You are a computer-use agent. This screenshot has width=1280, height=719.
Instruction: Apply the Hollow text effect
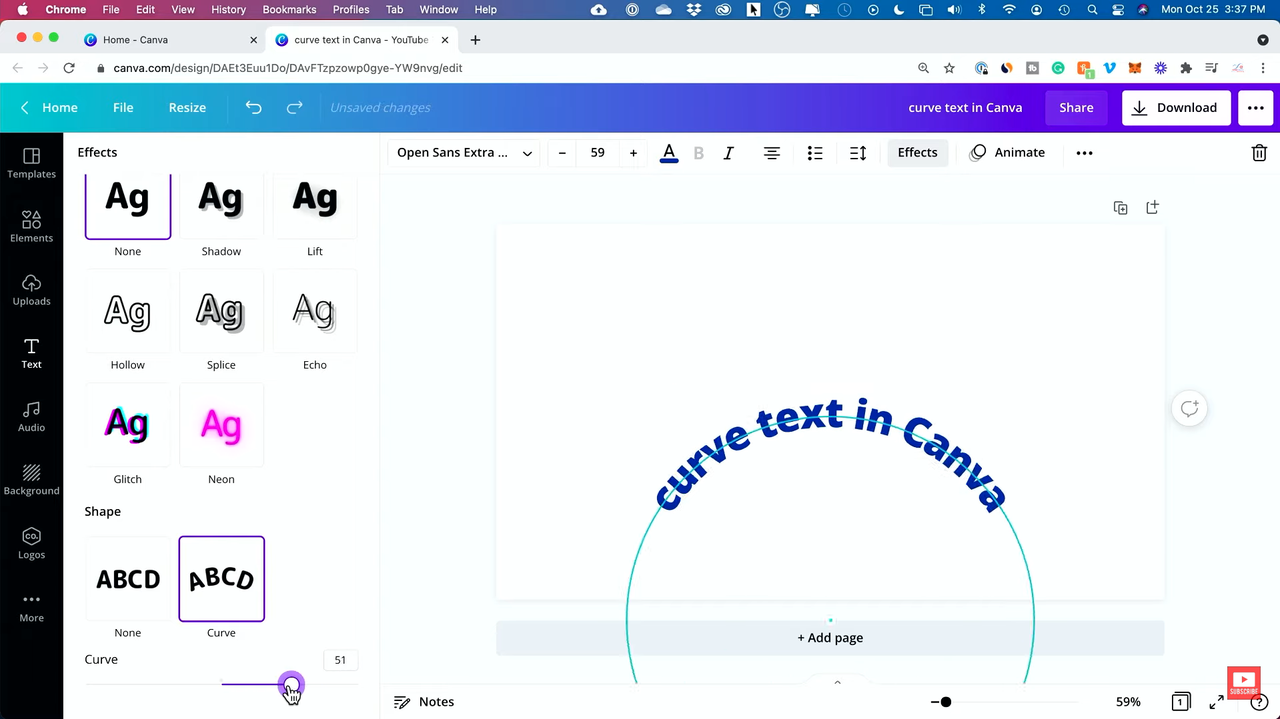[128, 311]
